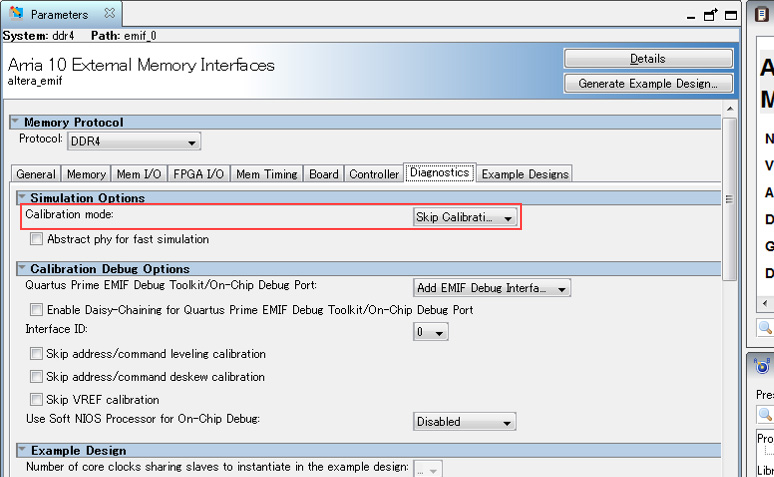Click Generate Example Design button
Image resolution: width=774 pixels, height=477 pixels.
pyautogui.click(x=647, y=84)
